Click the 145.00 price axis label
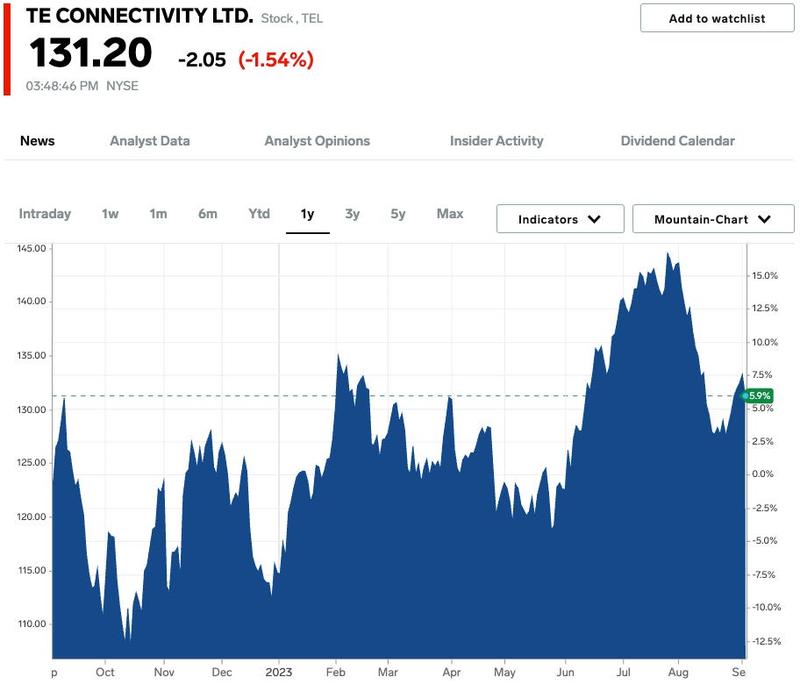Screen dimensions: 800x683 click(32, 248)
